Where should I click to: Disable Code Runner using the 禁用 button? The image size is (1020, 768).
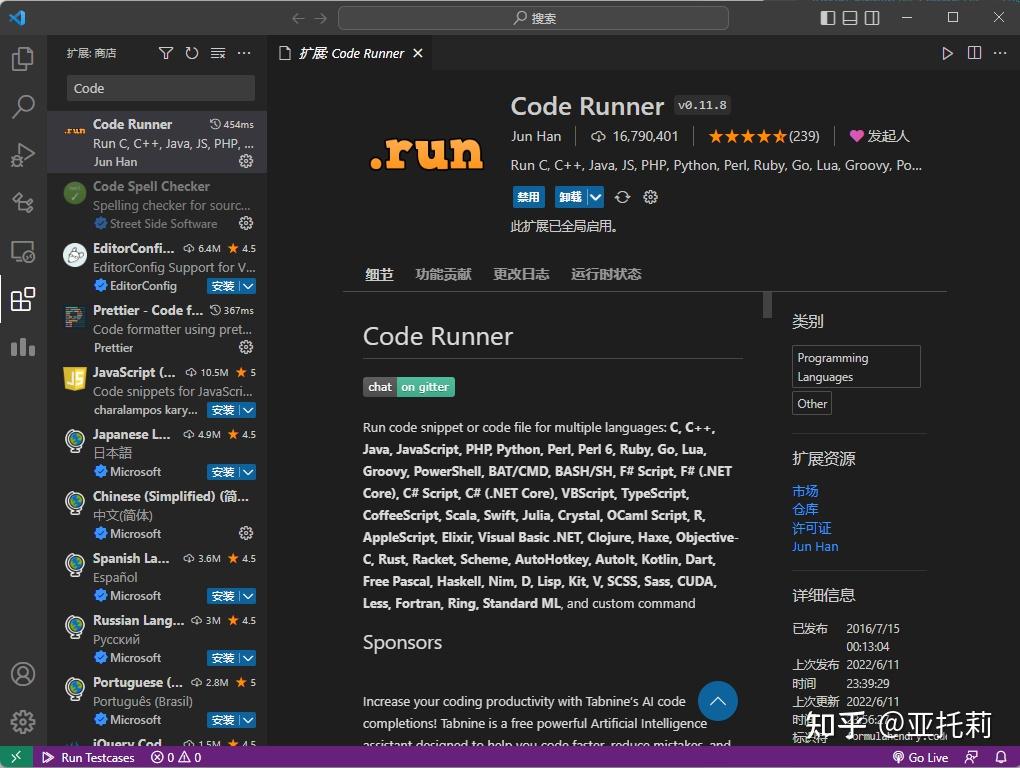click(x=528, y=197)
